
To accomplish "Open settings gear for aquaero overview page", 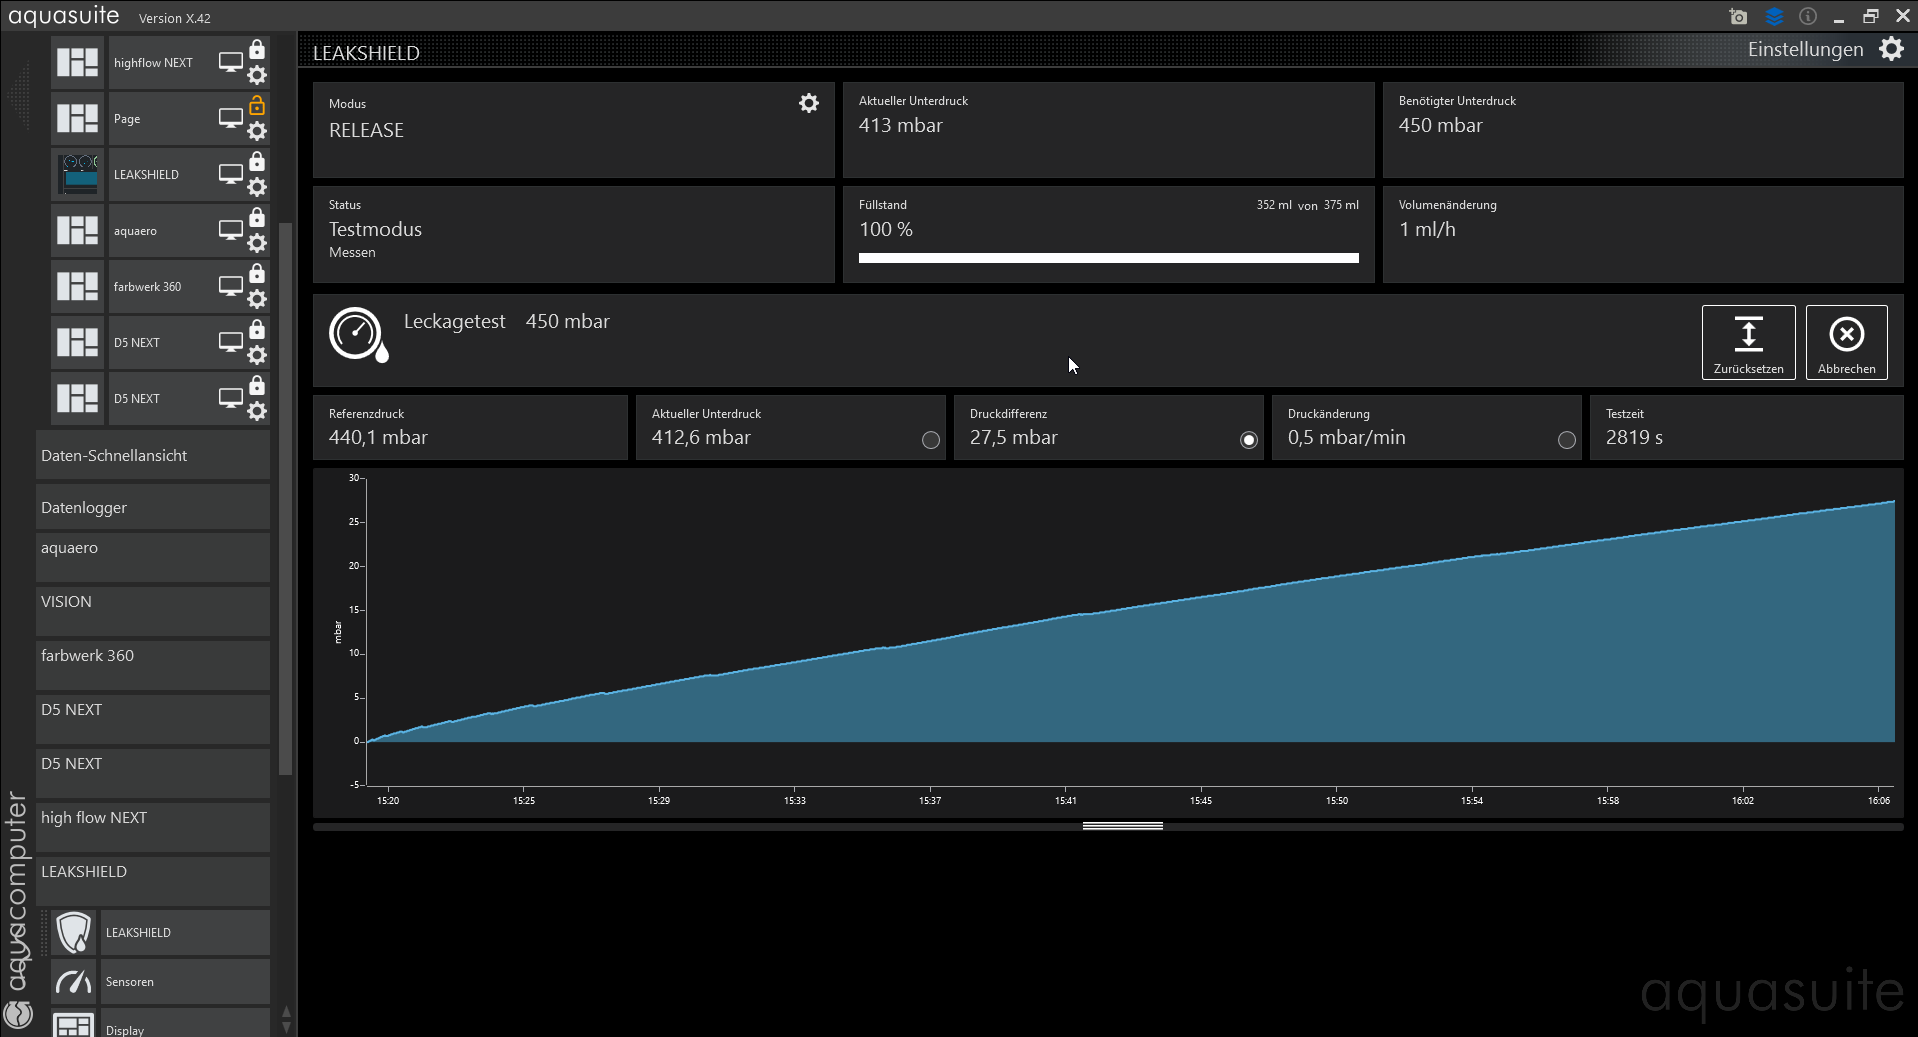I will pos(257,243).
